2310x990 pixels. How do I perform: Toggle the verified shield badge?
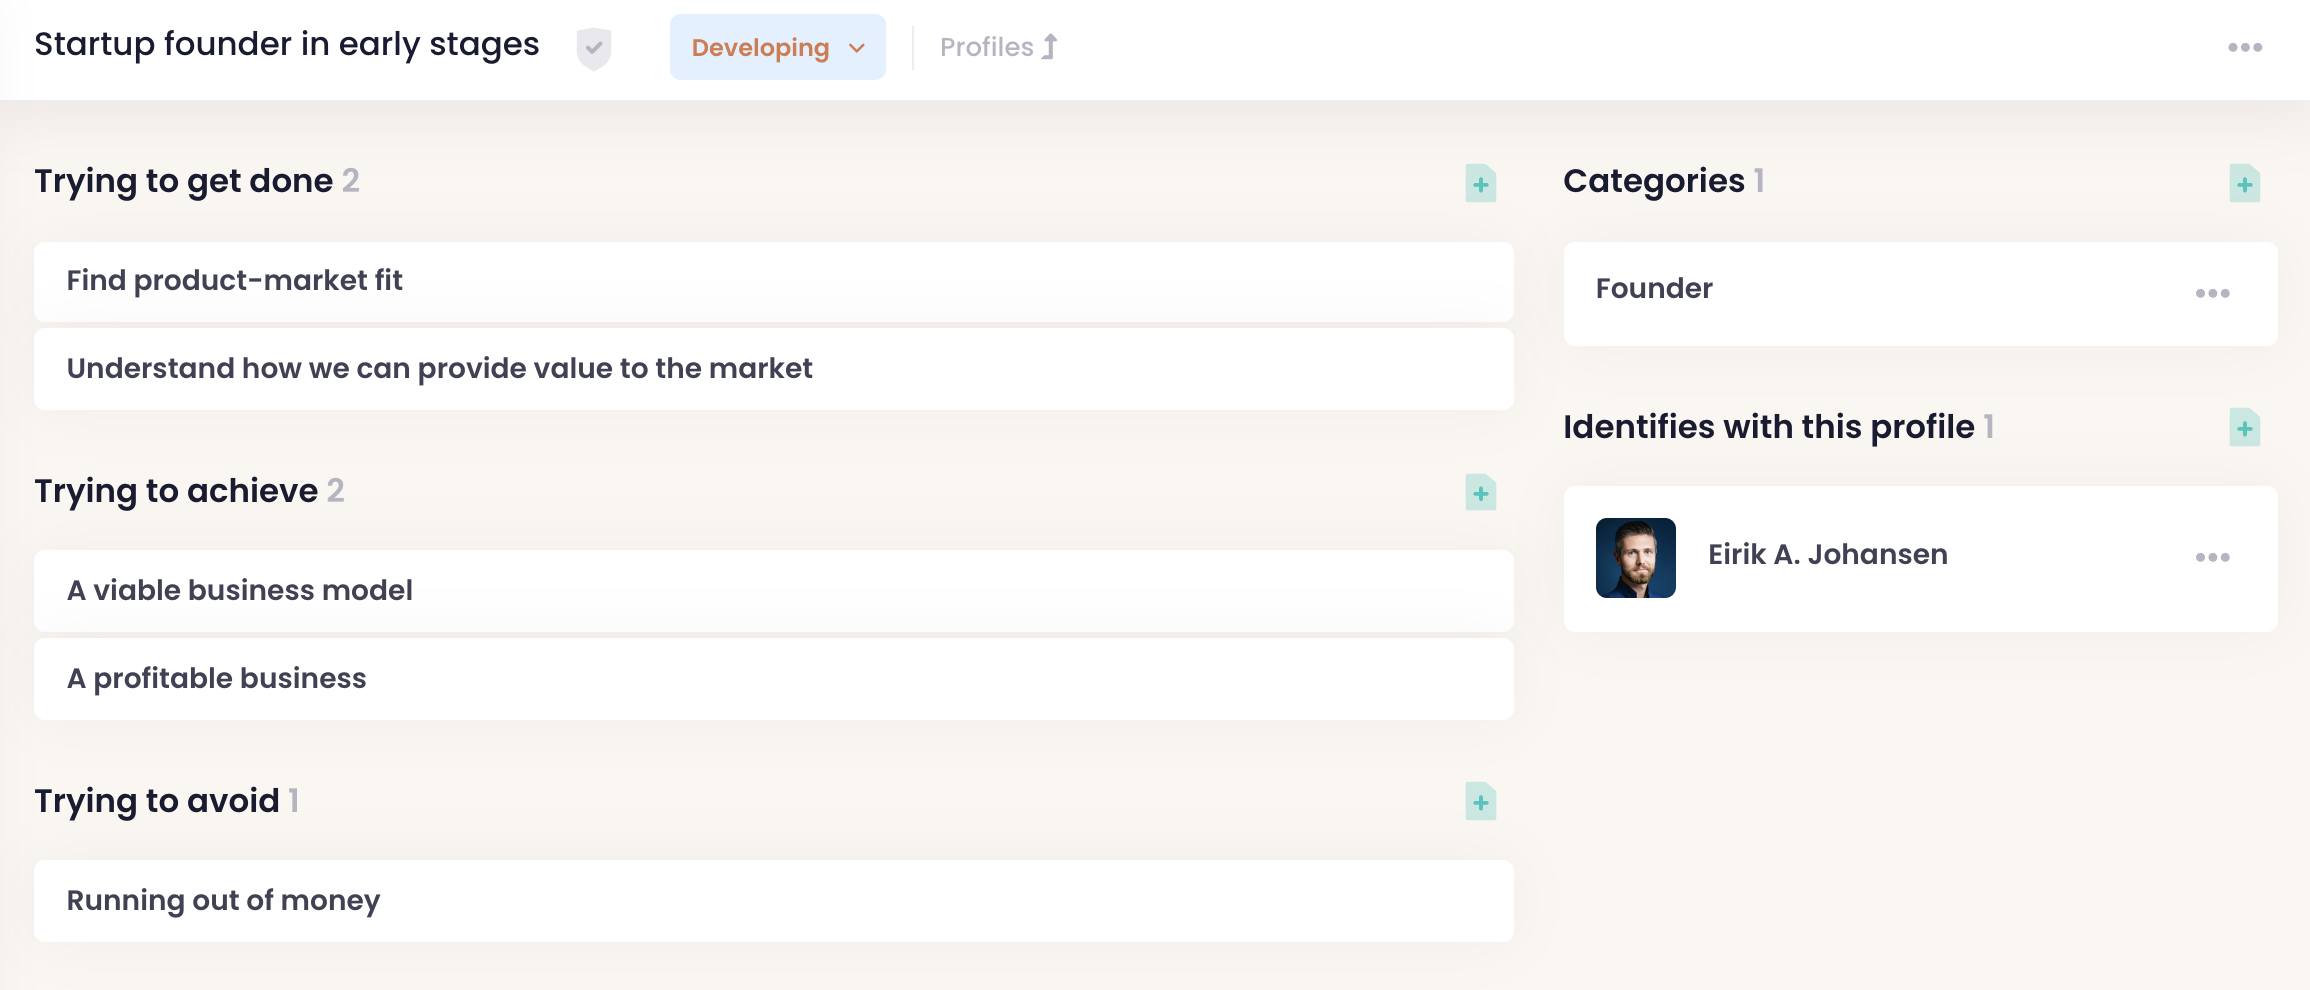593,48
